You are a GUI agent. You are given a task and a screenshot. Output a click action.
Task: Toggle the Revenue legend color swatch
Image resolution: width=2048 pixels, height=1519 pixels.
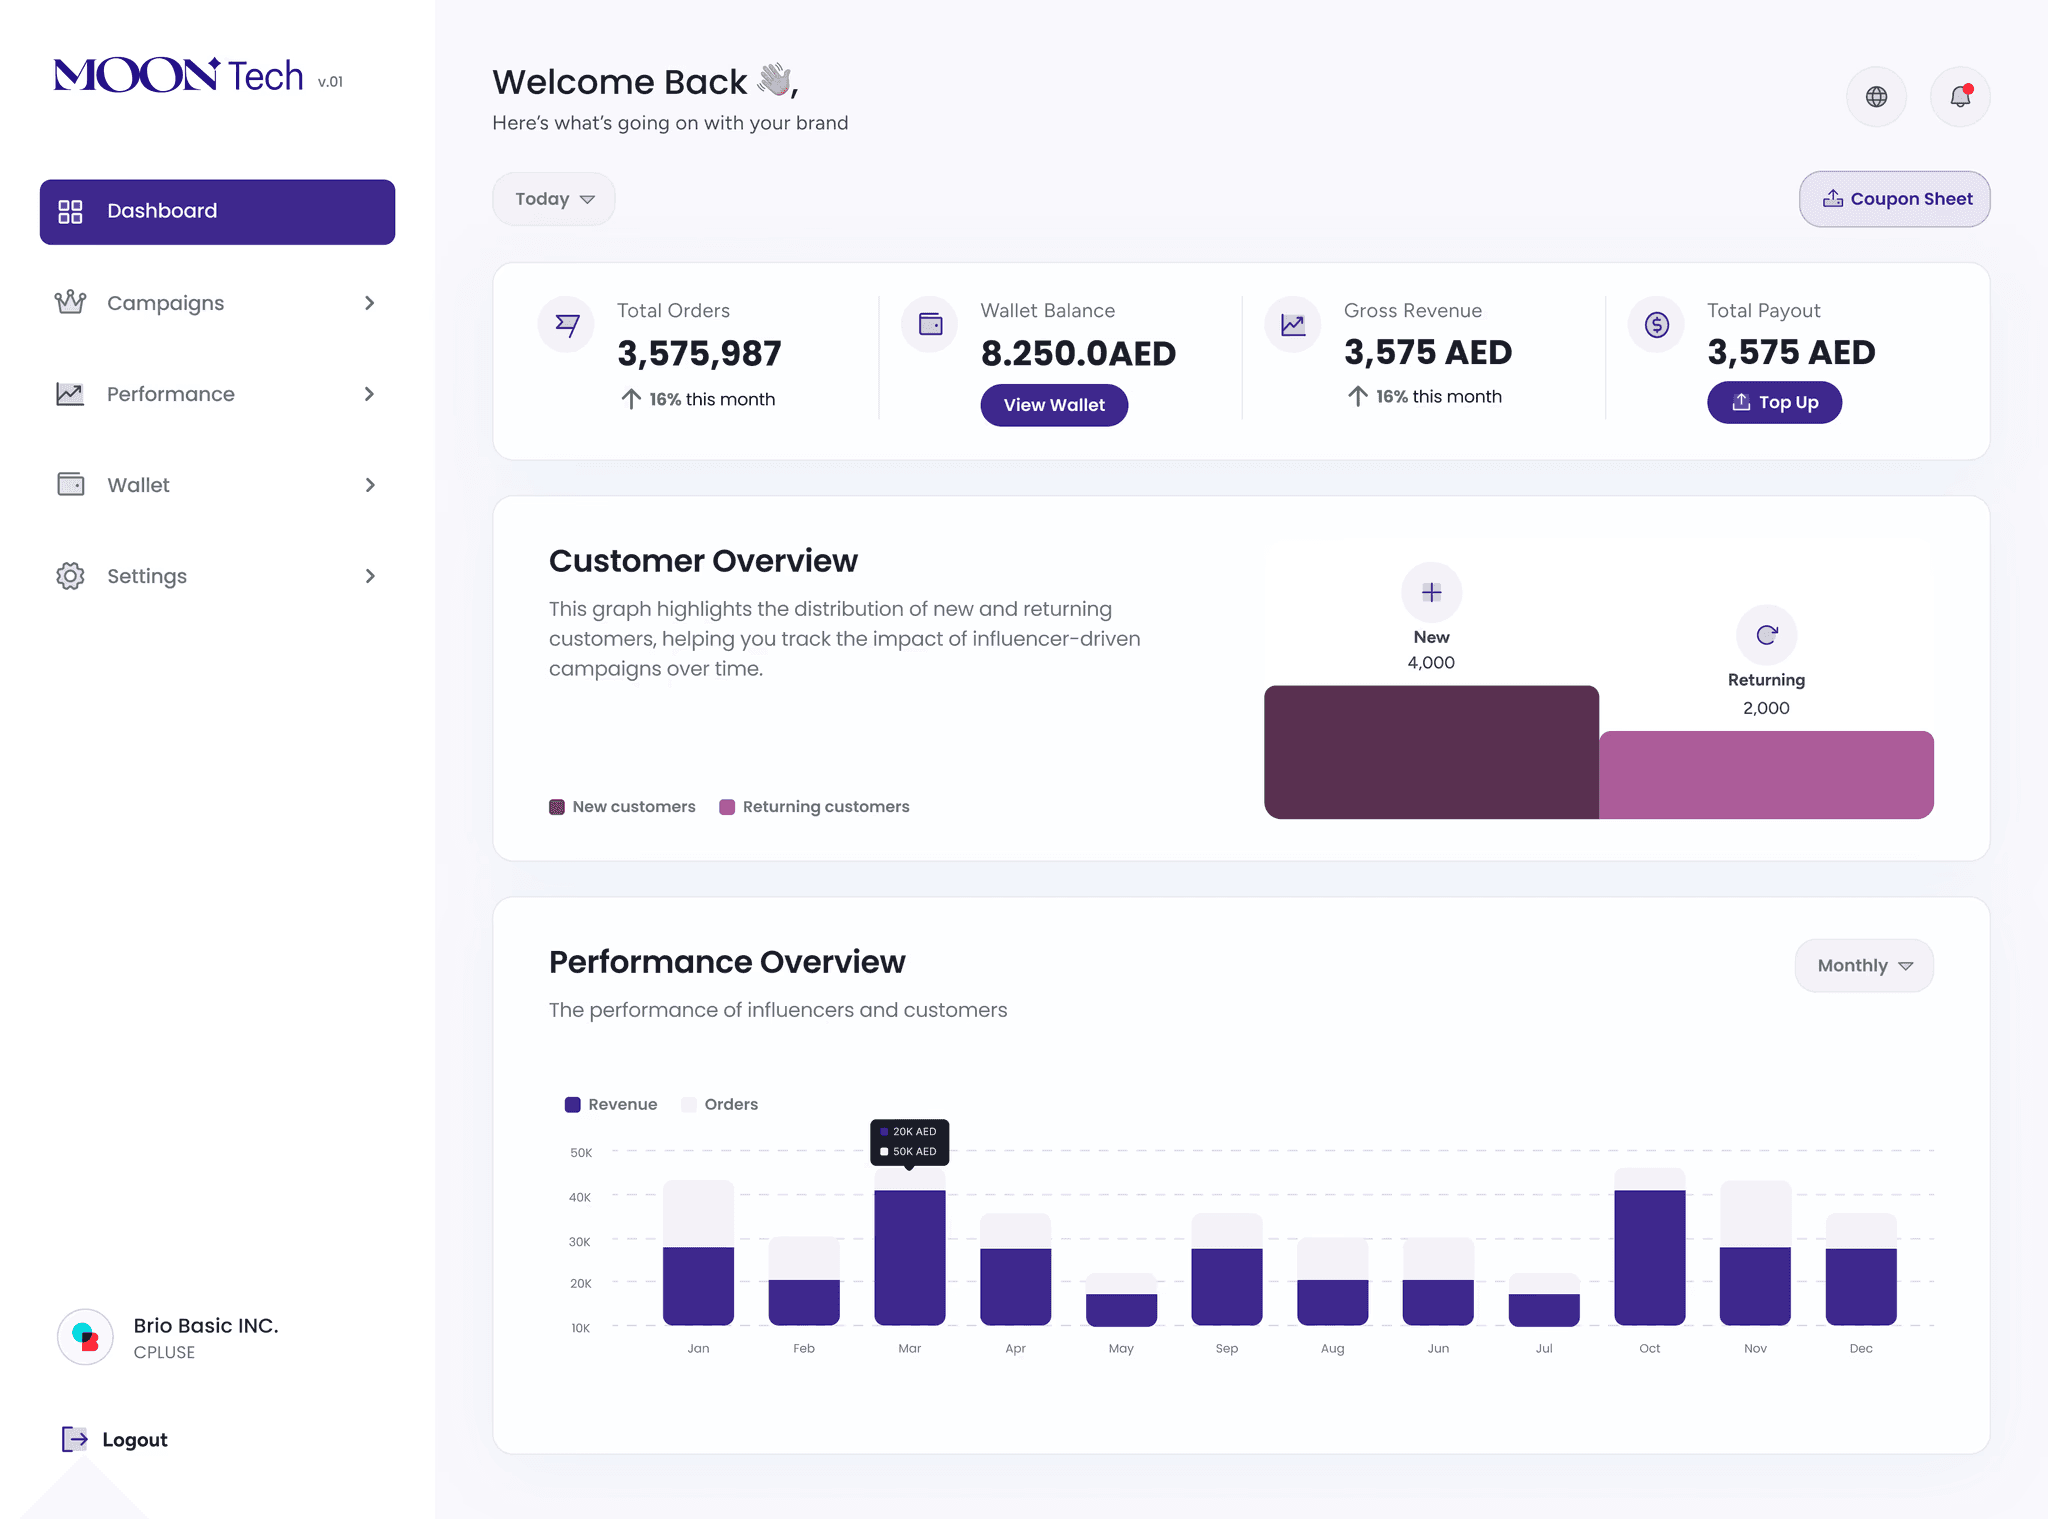point(573,1104)
